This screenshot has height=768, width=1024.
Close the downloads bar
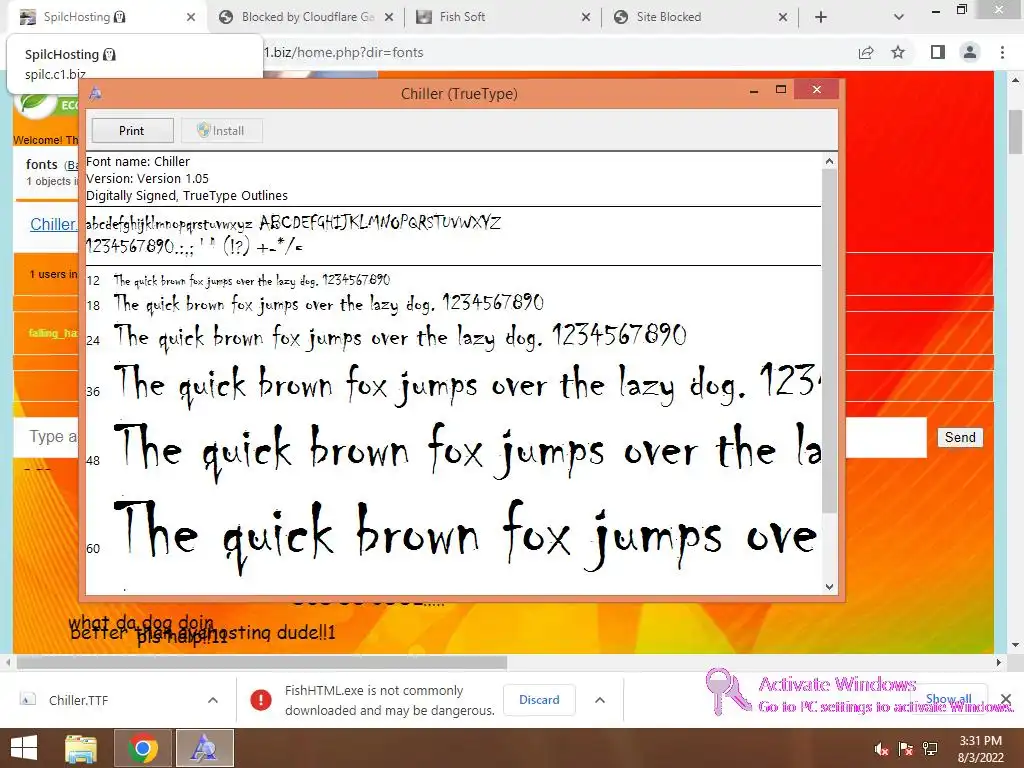tap(1006, 700)
